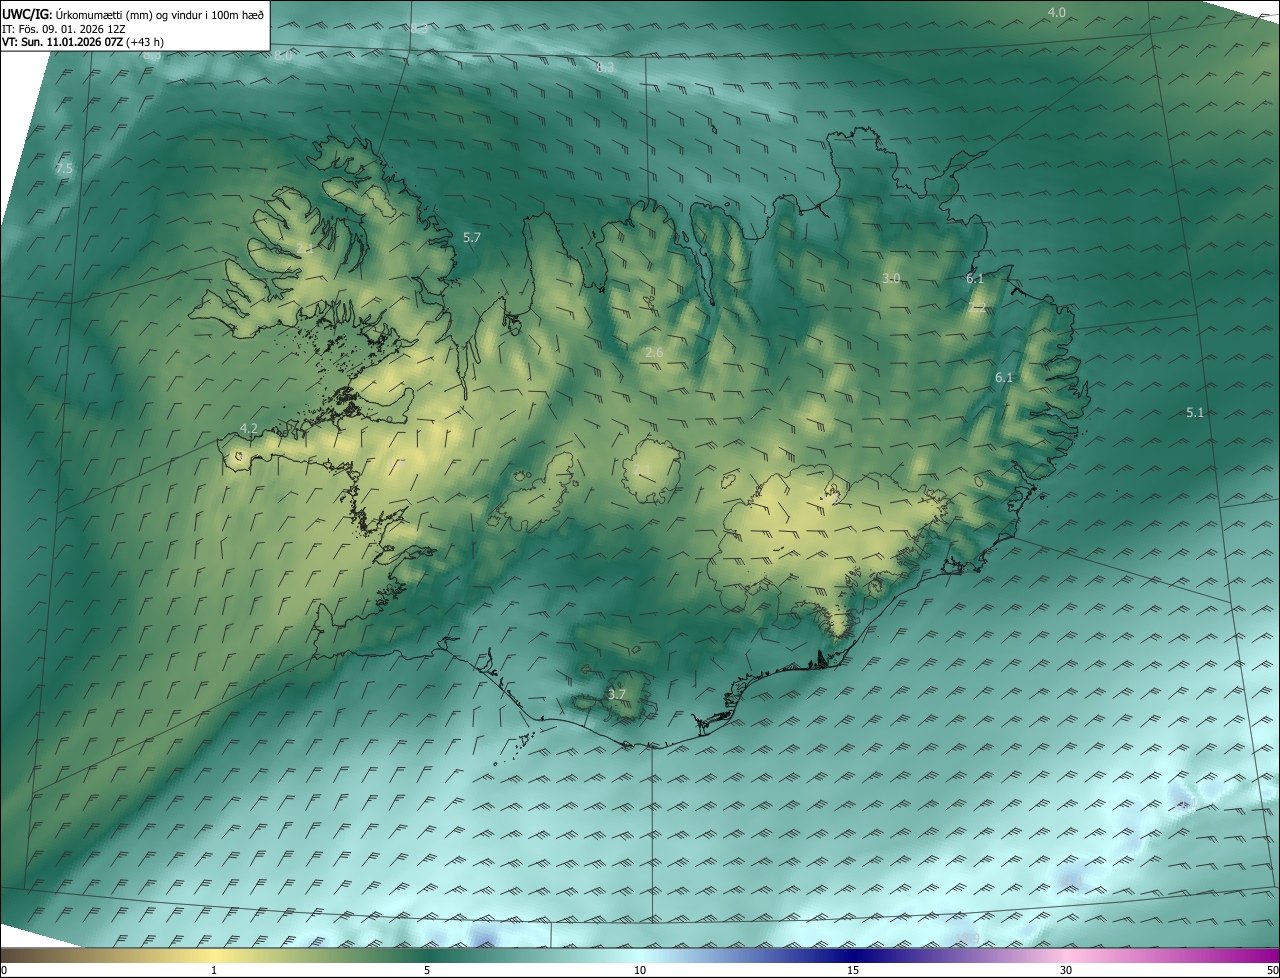The width and height of the screenshot is (1280, 978).
Task: Pick the pale yellow segment of the color scale
Action: pyautogui.click(x=214, y=955)
